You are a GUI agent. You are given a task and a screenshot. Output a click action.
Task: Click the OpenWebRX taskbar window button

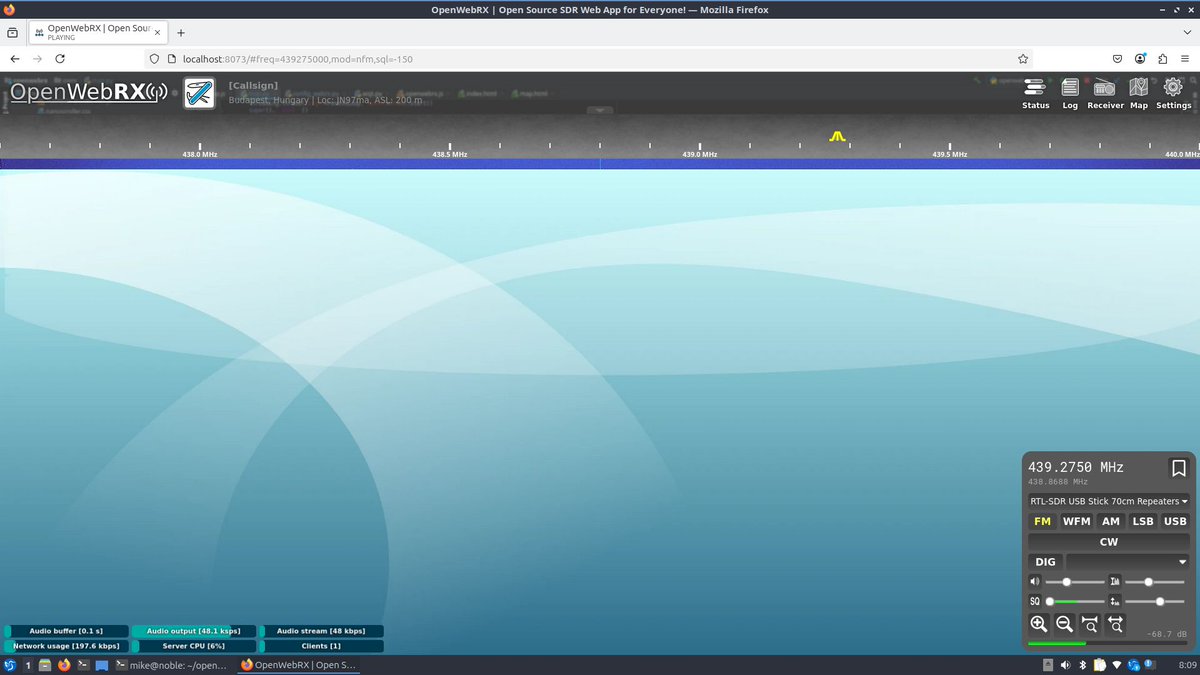click(298, 665)
